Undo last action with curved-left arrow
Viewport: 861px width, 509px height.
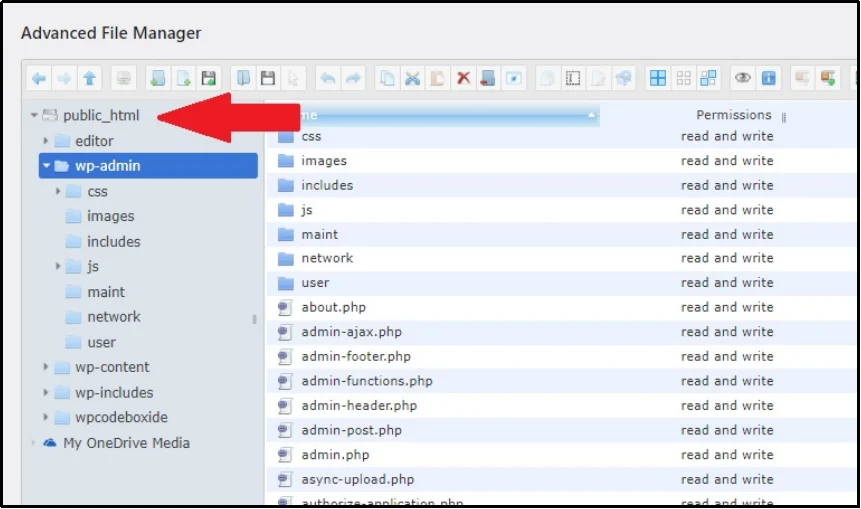(328, 79)
